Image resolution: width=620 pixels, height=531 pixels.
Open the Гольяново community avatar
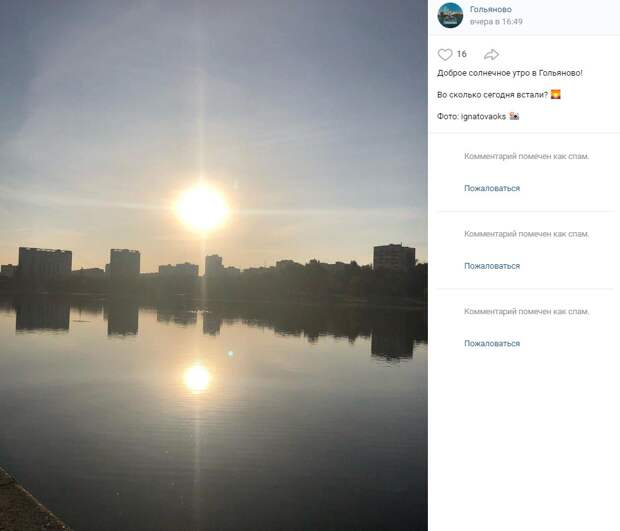point(450,15)
